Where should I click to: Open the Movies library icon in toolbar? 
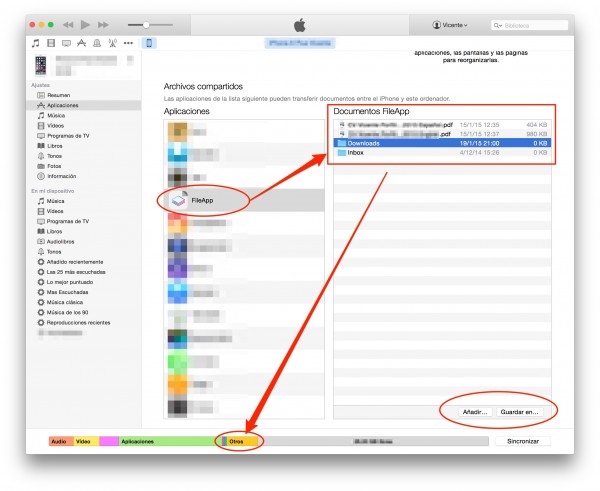(51, 43)
